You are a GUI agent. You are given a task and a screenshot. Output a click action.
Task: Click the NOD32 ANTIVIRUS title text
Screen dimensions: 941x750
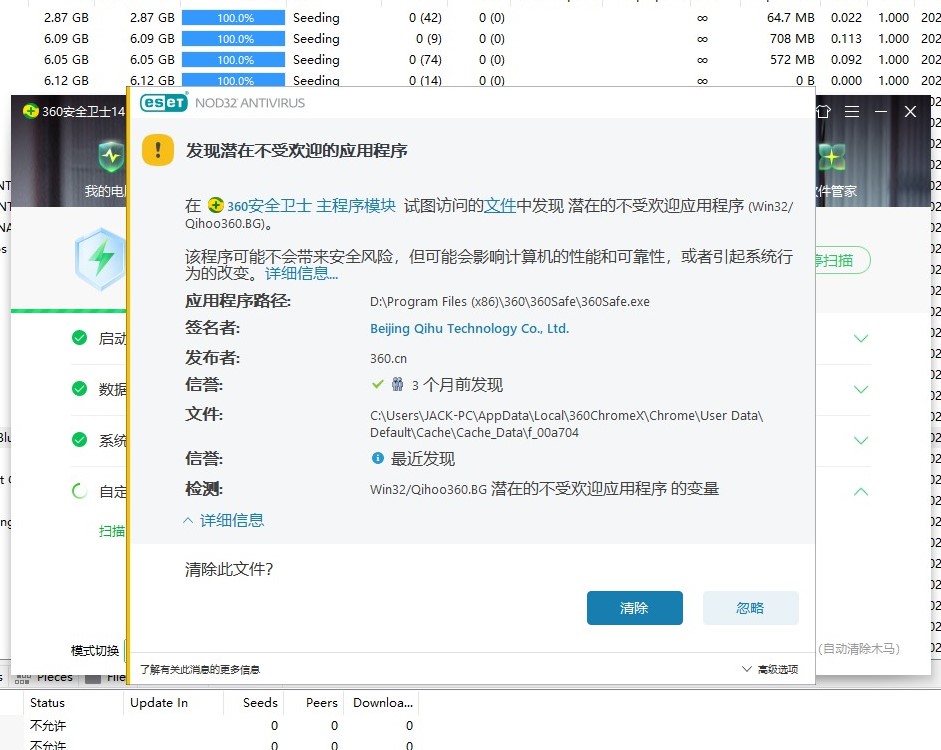click(250, 103)
